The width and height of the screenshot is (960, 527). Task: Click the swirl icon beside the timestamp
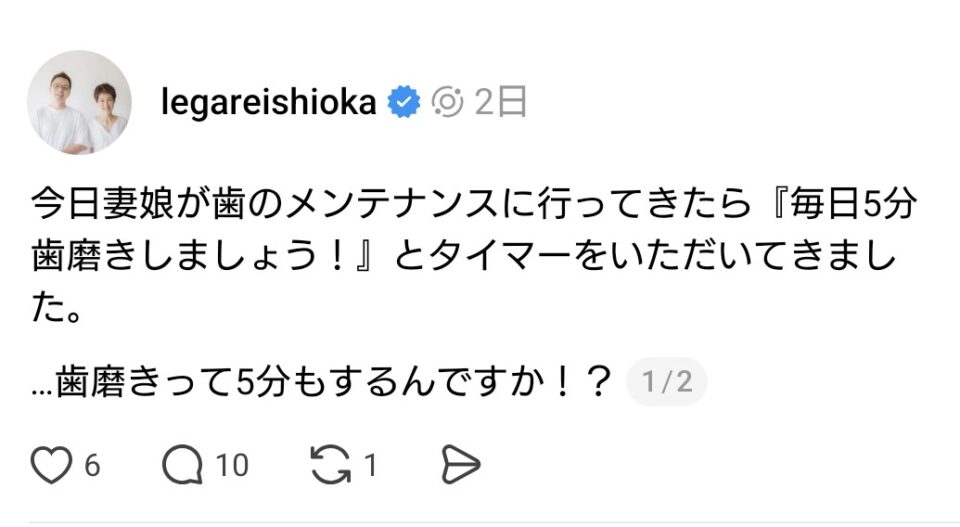(447, 102)
